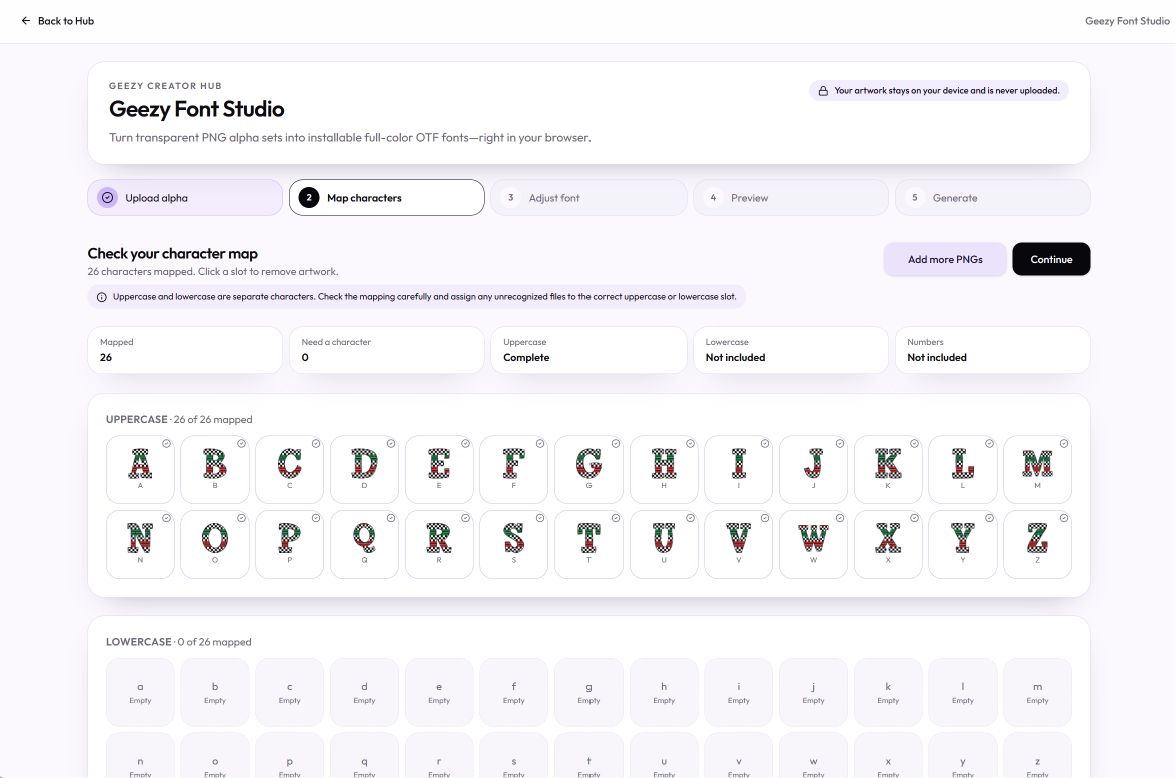Viewport: 1176px width, 778px height.
Task: Click check icon on letter S slot
Action: point(540,518)
